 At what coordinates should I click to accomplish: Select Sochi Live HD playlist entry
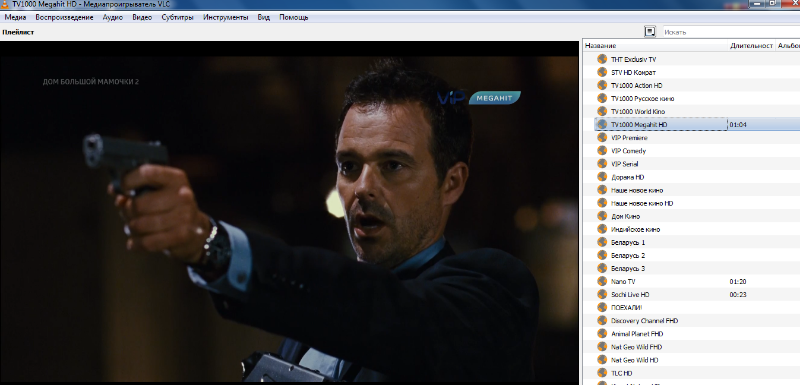(x=630, y=295)
